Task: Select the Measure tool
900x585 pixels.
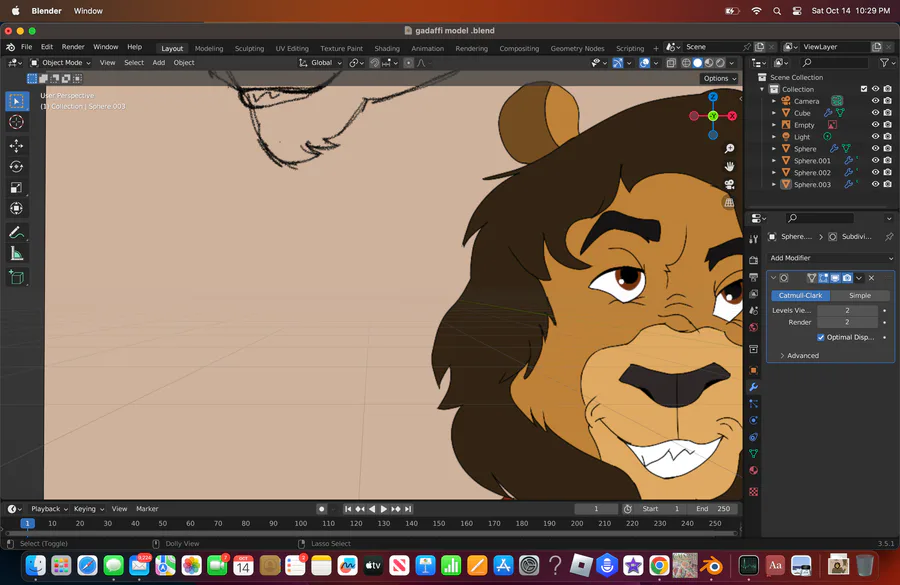Action: (16, 253)
